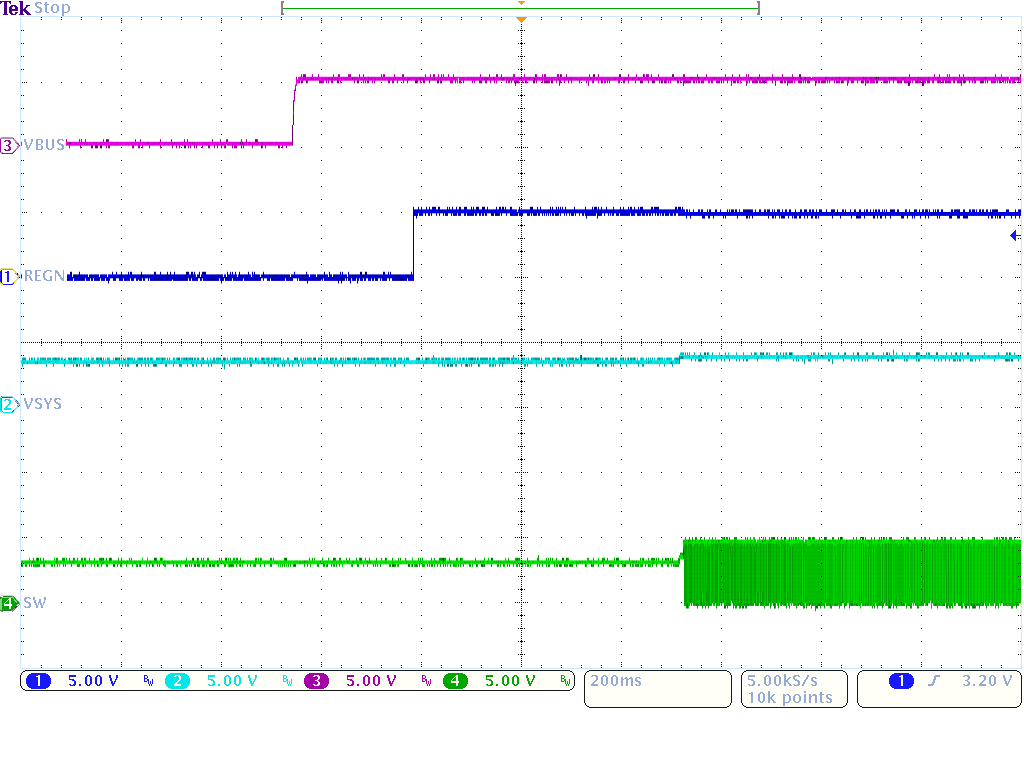Toggle bandwidth limit on channel 1
1024x768 pixels.
149,680
